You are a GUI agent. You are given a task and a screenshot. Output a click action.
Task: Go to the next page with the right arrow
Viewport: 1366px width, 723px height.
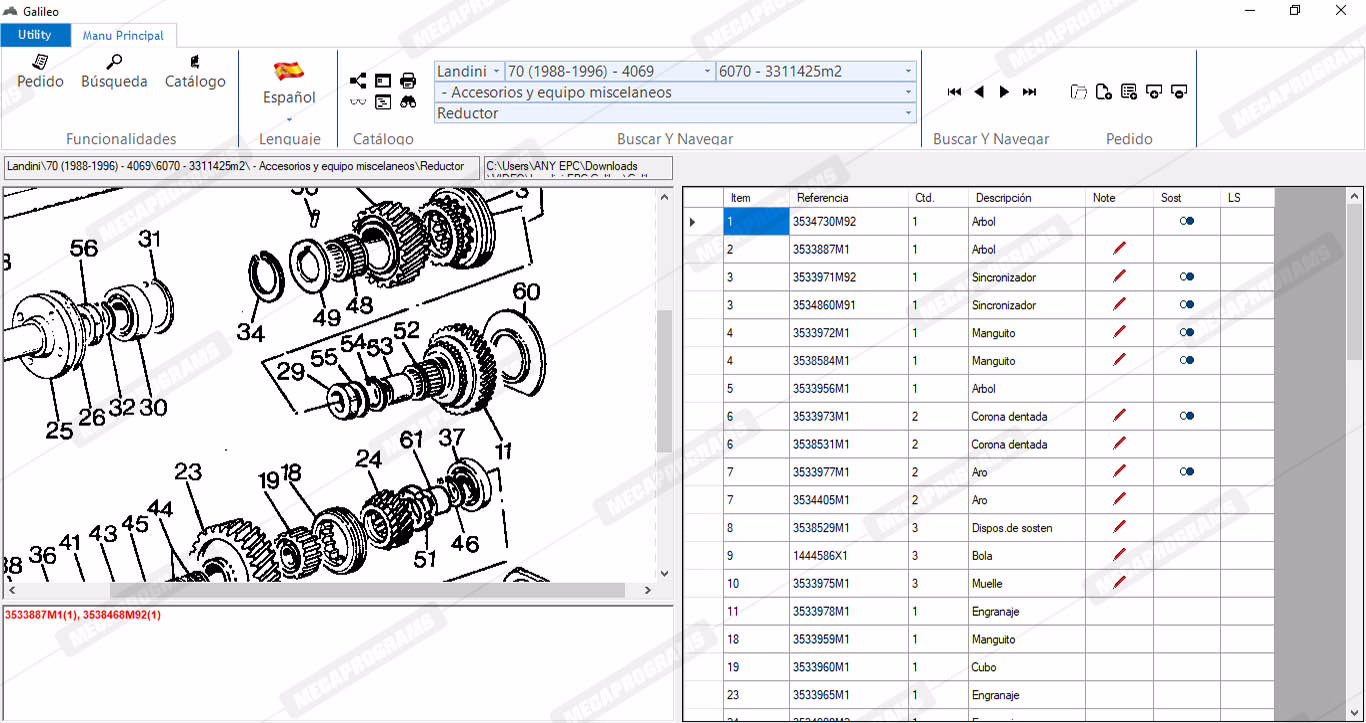pyautogui.click(x=1004, y=92)
